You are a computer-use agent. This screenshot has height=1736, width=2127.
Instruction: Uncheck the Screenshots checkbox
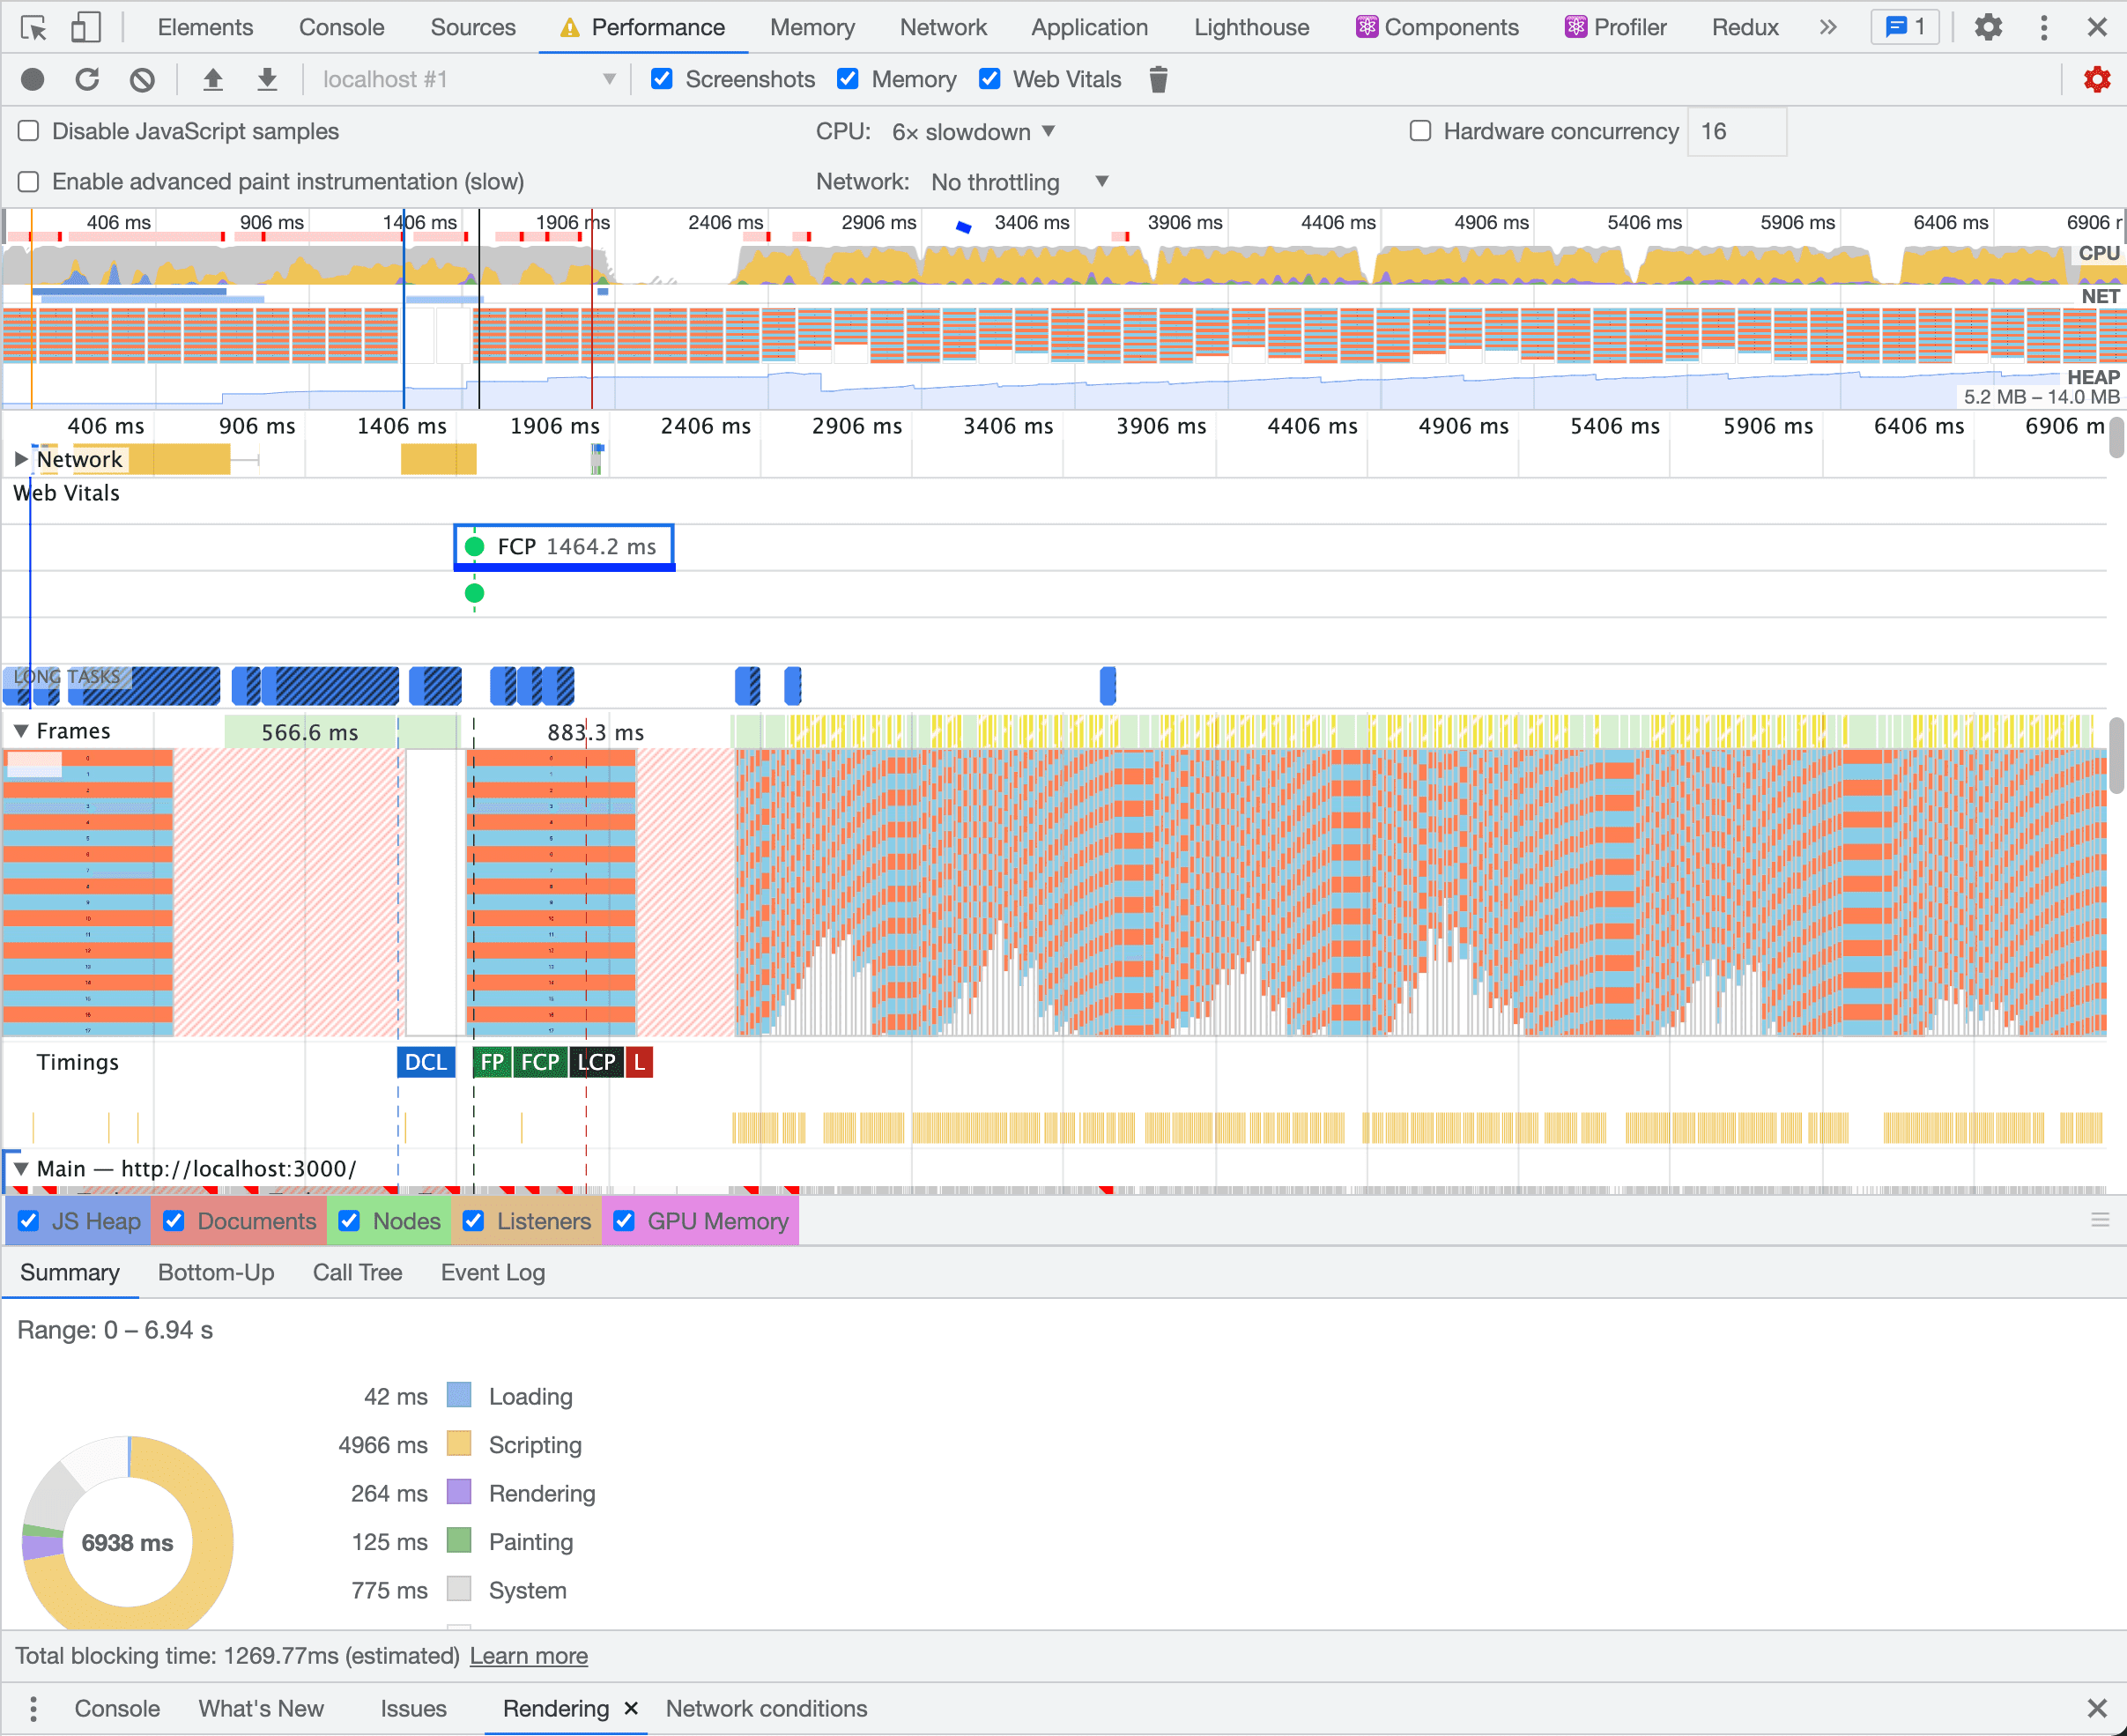[x=662, y=80]
